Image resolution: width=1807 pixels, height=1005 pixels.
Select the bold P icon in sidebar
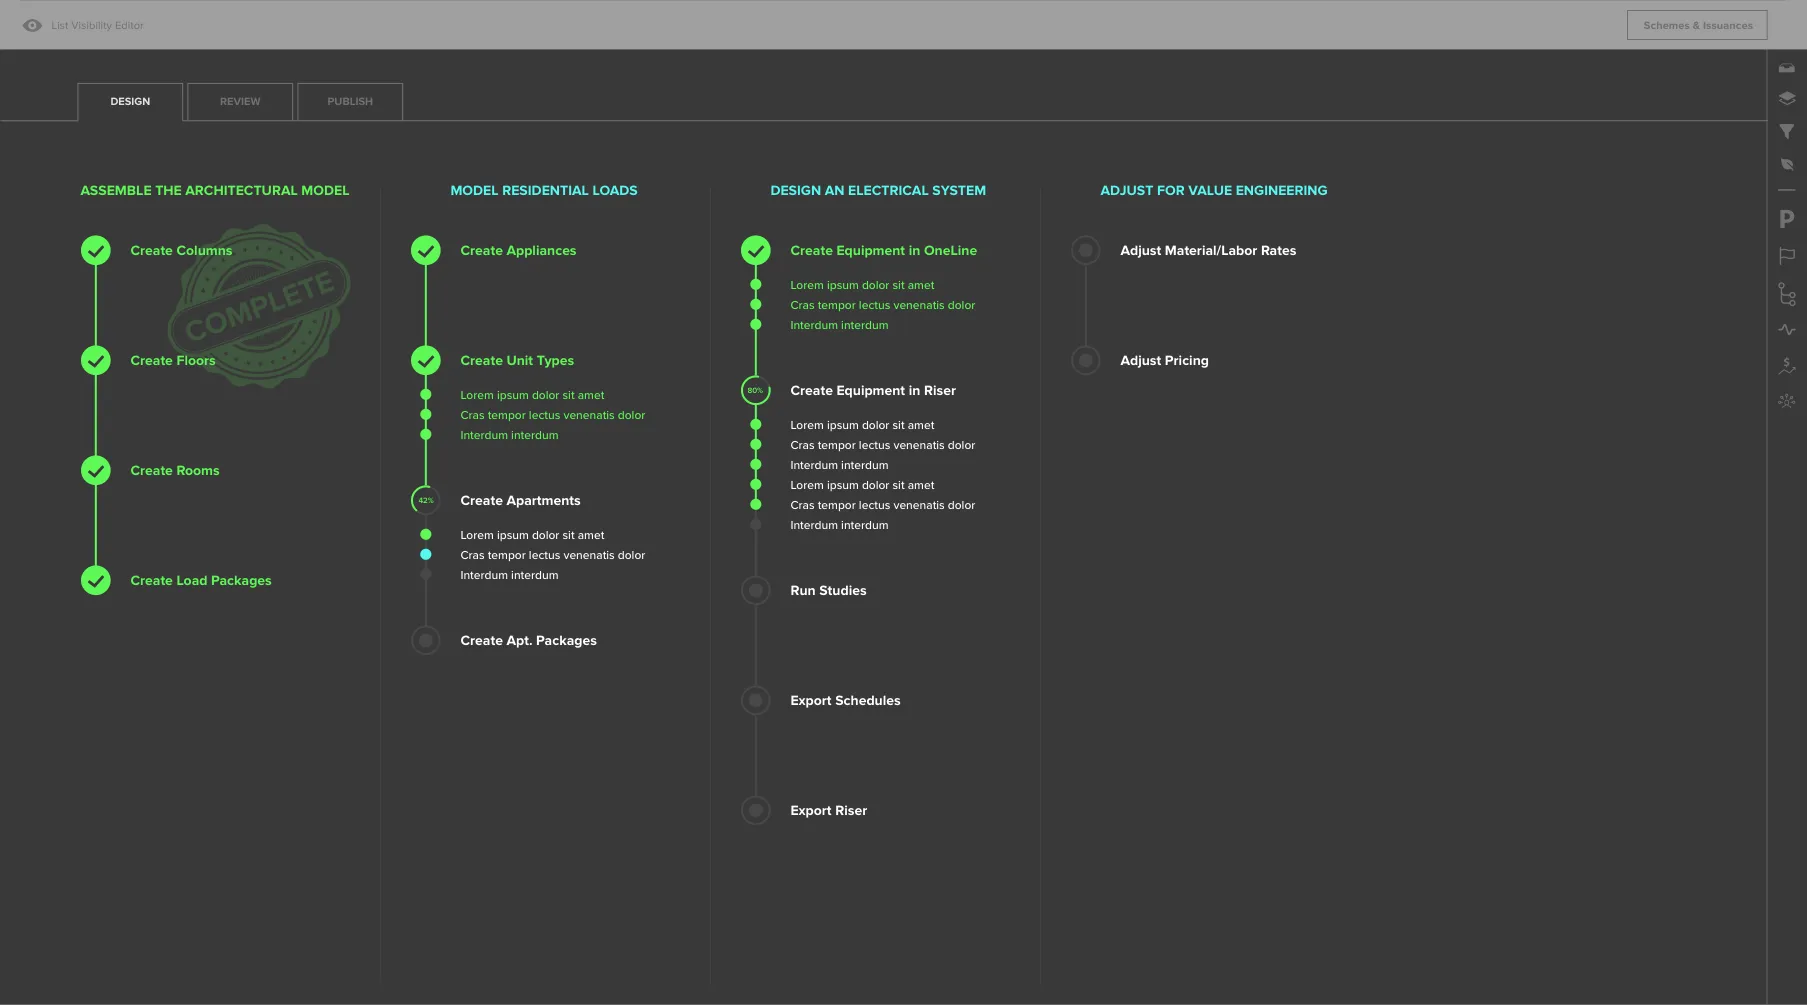1786,219
